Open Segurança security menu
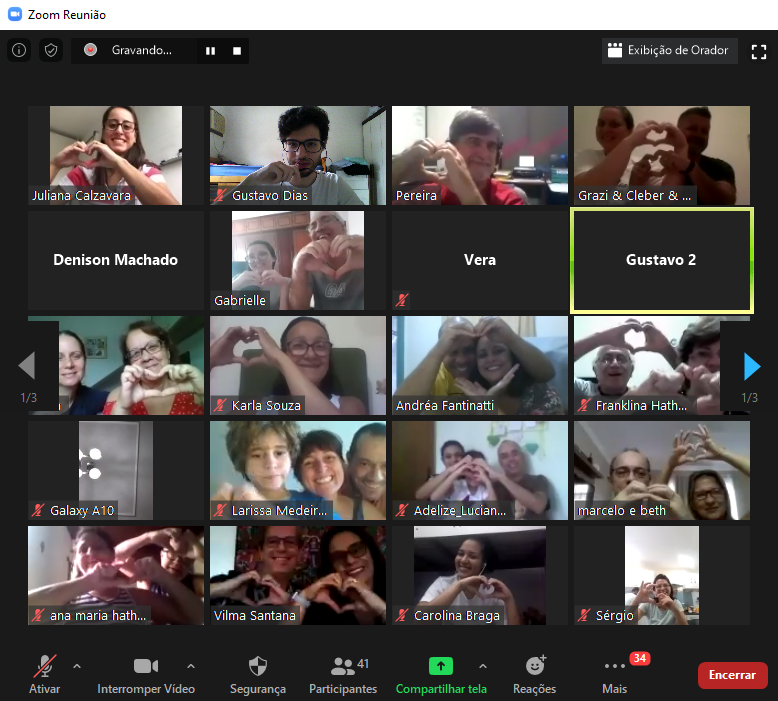 coord(258,674)
